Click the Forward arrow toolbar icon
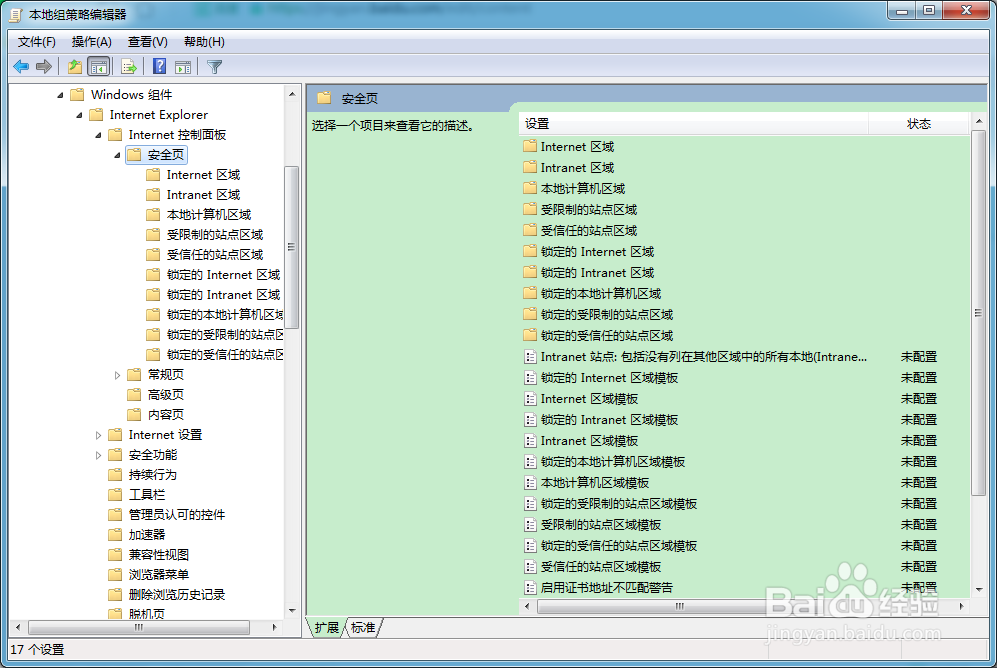 coord(44,66)
